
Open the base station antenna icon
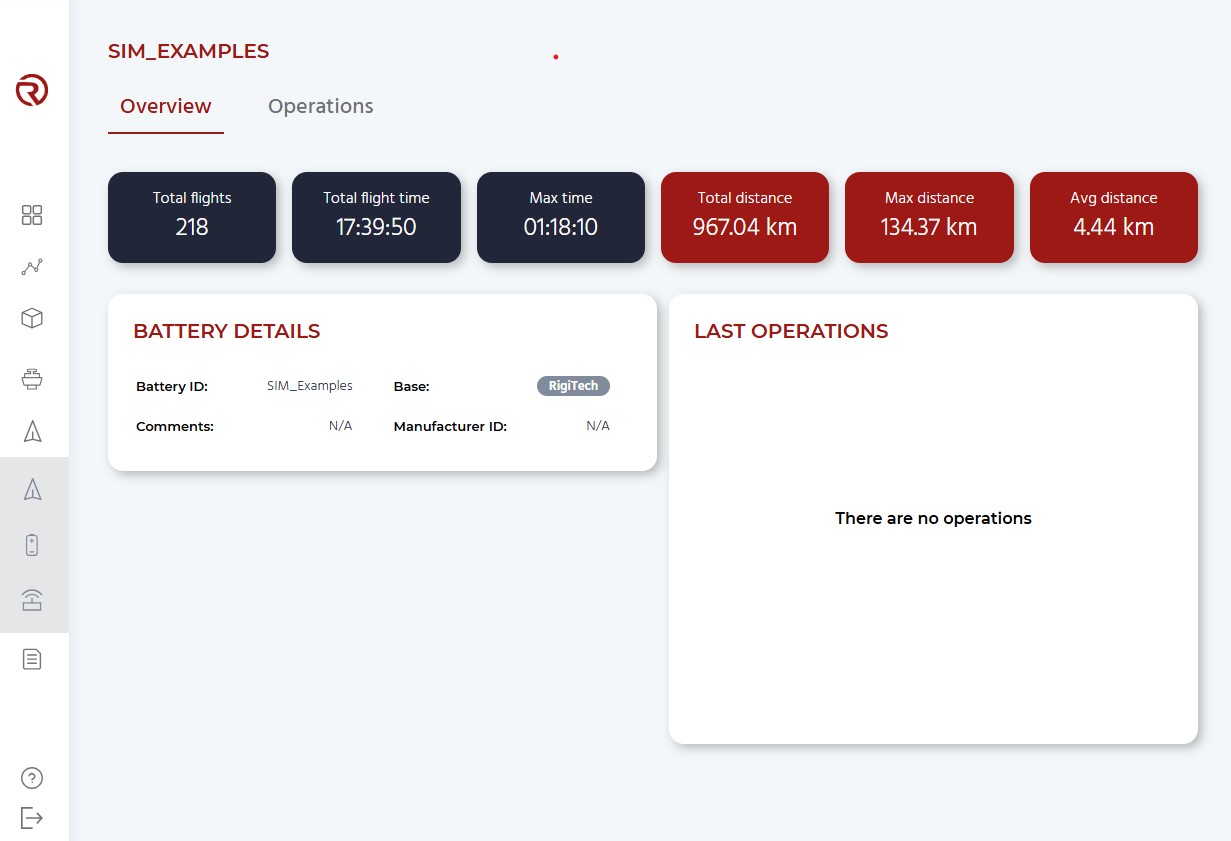(x=32, y=599)
